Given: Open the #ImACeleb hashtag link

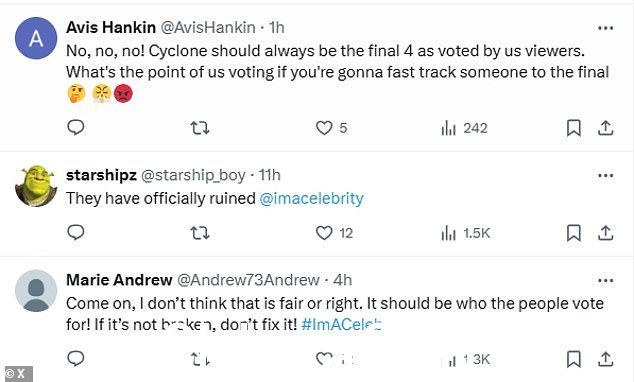Looking at the screenshot, I should (341, 324).
